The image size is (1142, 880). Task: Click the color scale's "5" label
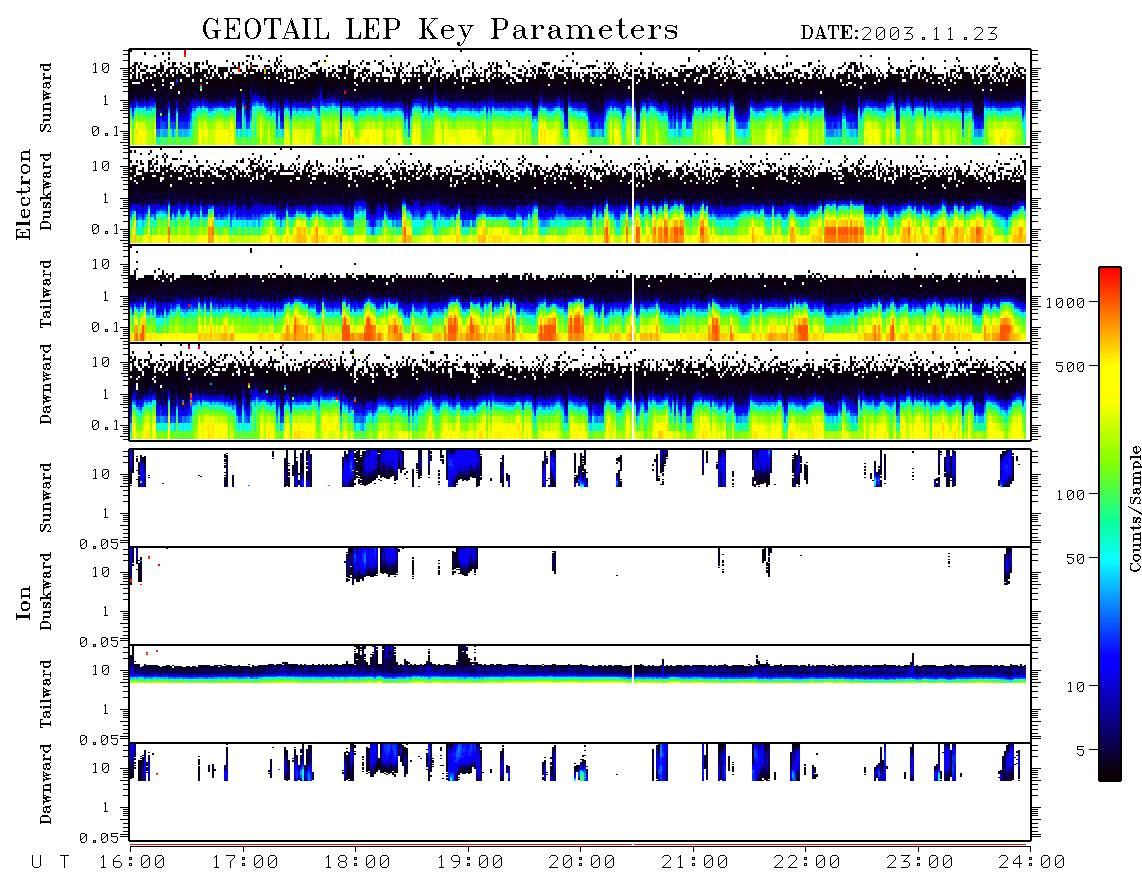pyautogui.click(x=1081, y=751)
